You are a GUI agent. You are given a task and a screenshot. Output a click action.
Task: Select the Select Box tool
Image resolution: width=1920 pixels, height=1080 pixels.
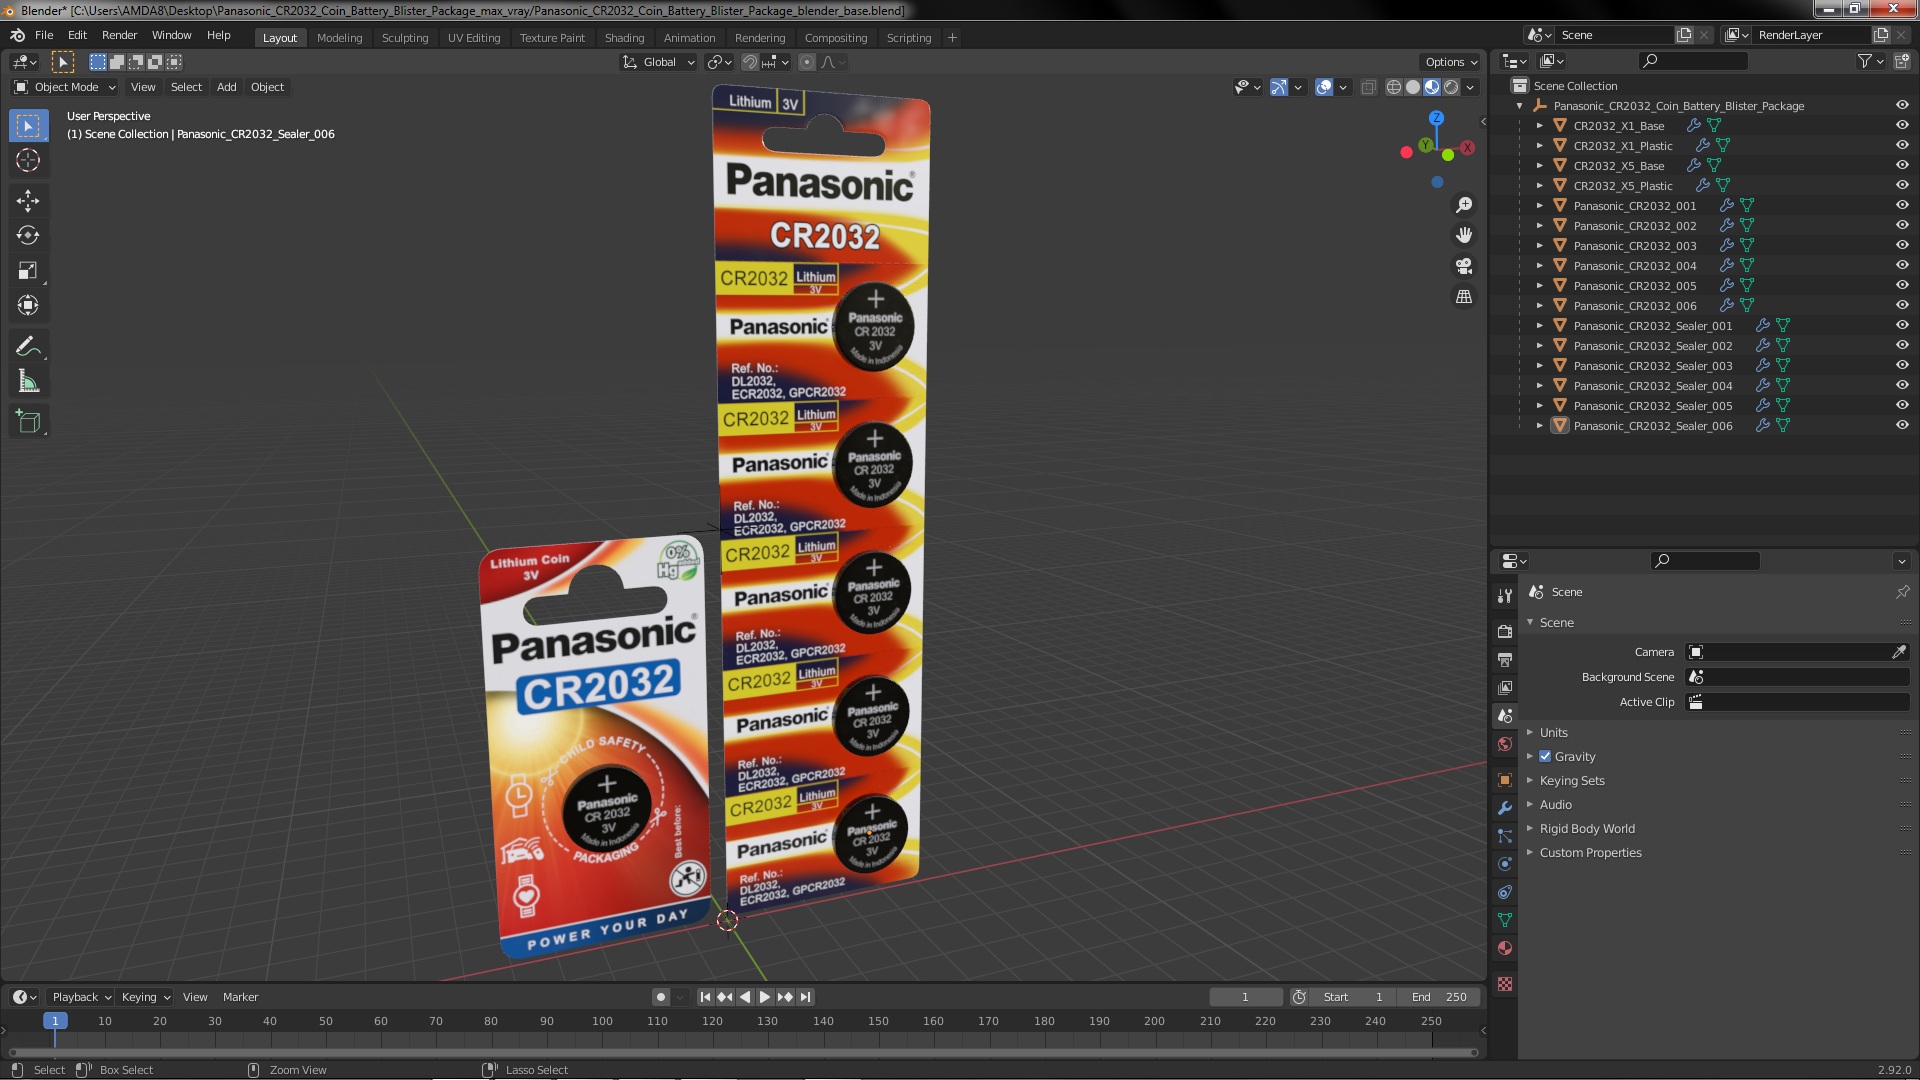click(x=28, y=126)
